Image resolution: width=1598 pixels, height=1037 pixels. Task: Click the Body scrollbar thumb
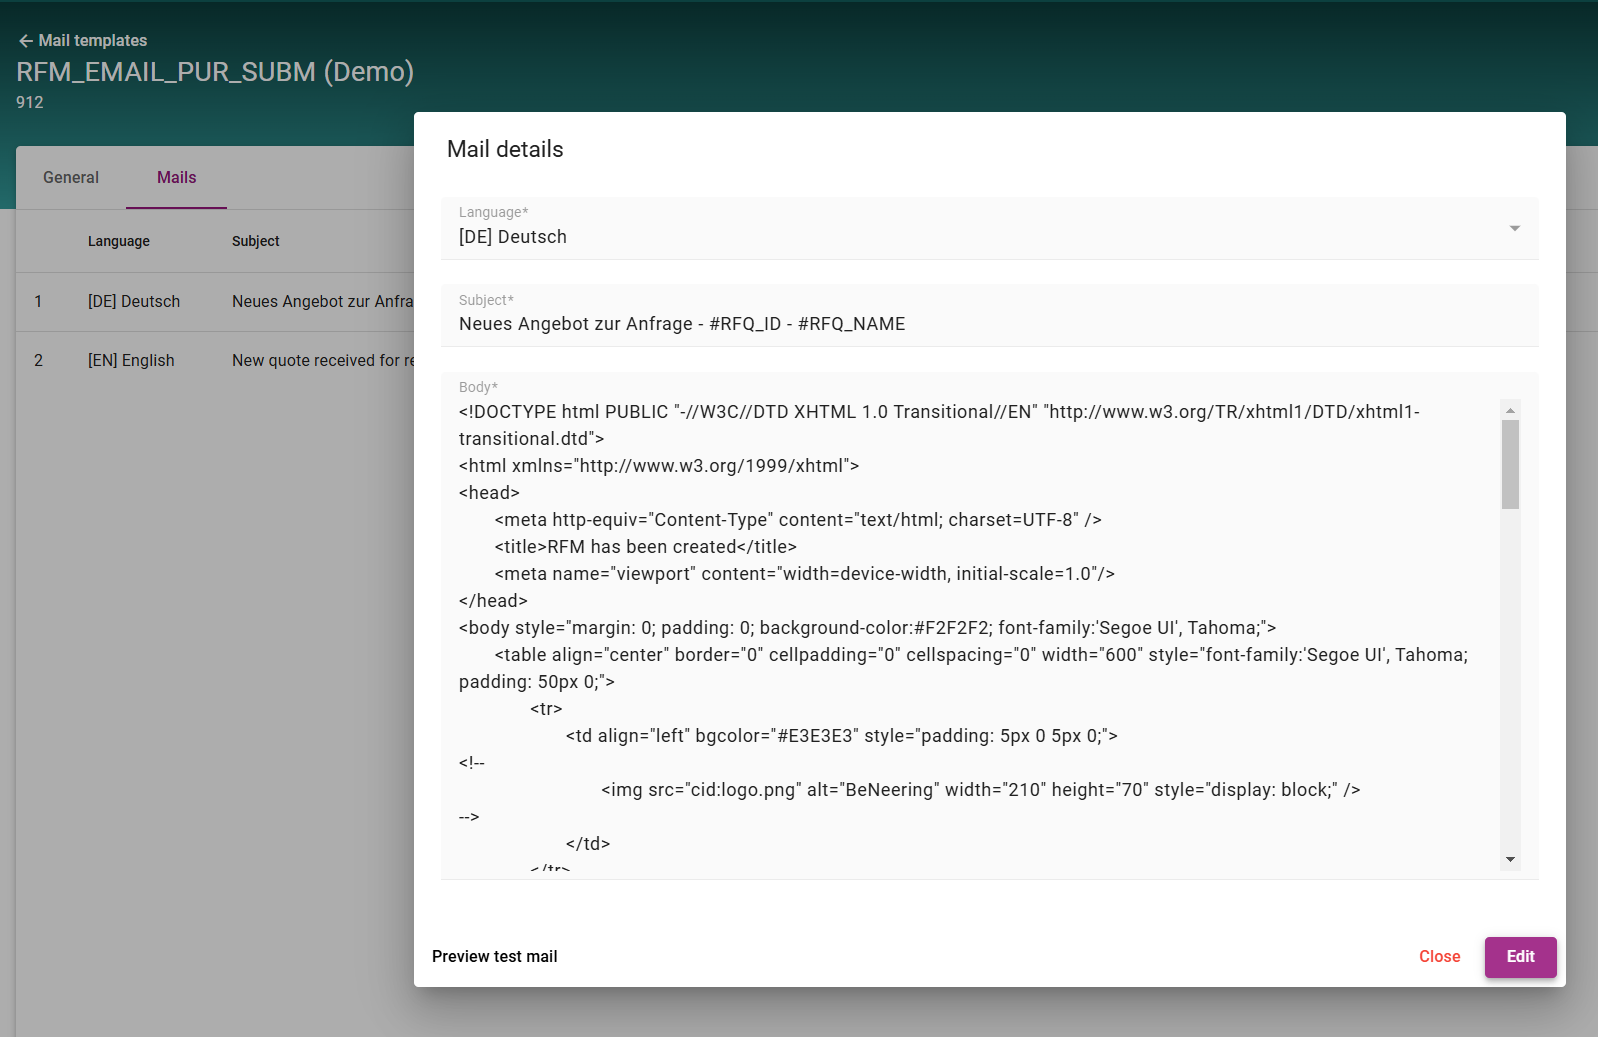(x=1510, y=464)
